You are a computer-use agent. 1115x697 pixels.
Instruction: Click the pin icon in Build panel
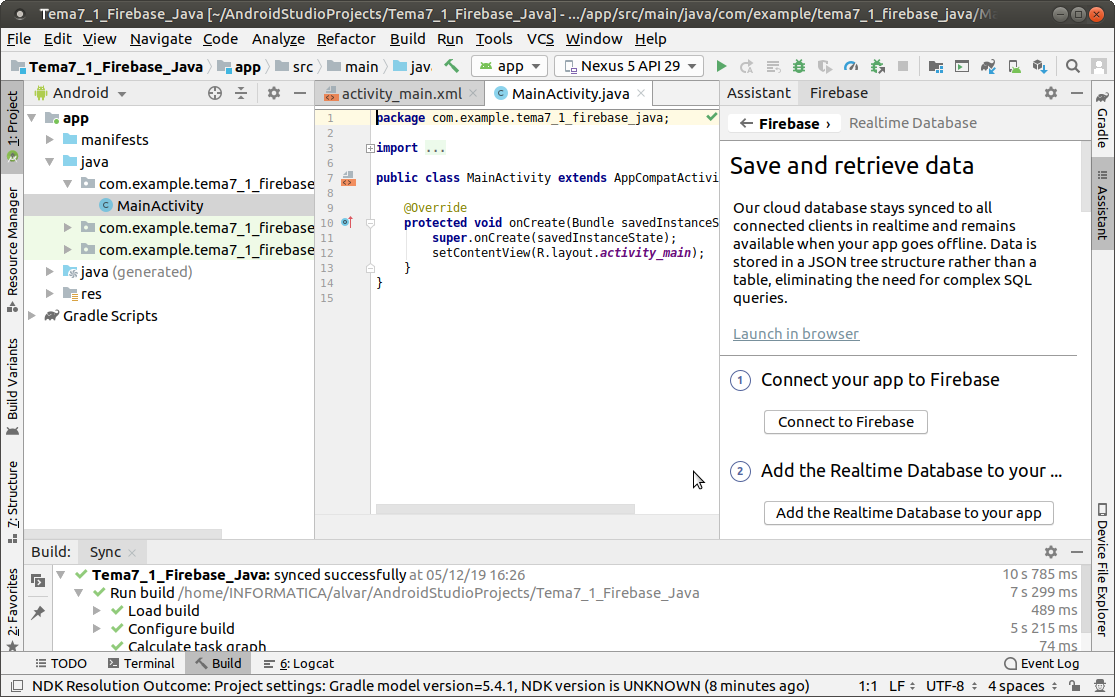tap(38, 612)
